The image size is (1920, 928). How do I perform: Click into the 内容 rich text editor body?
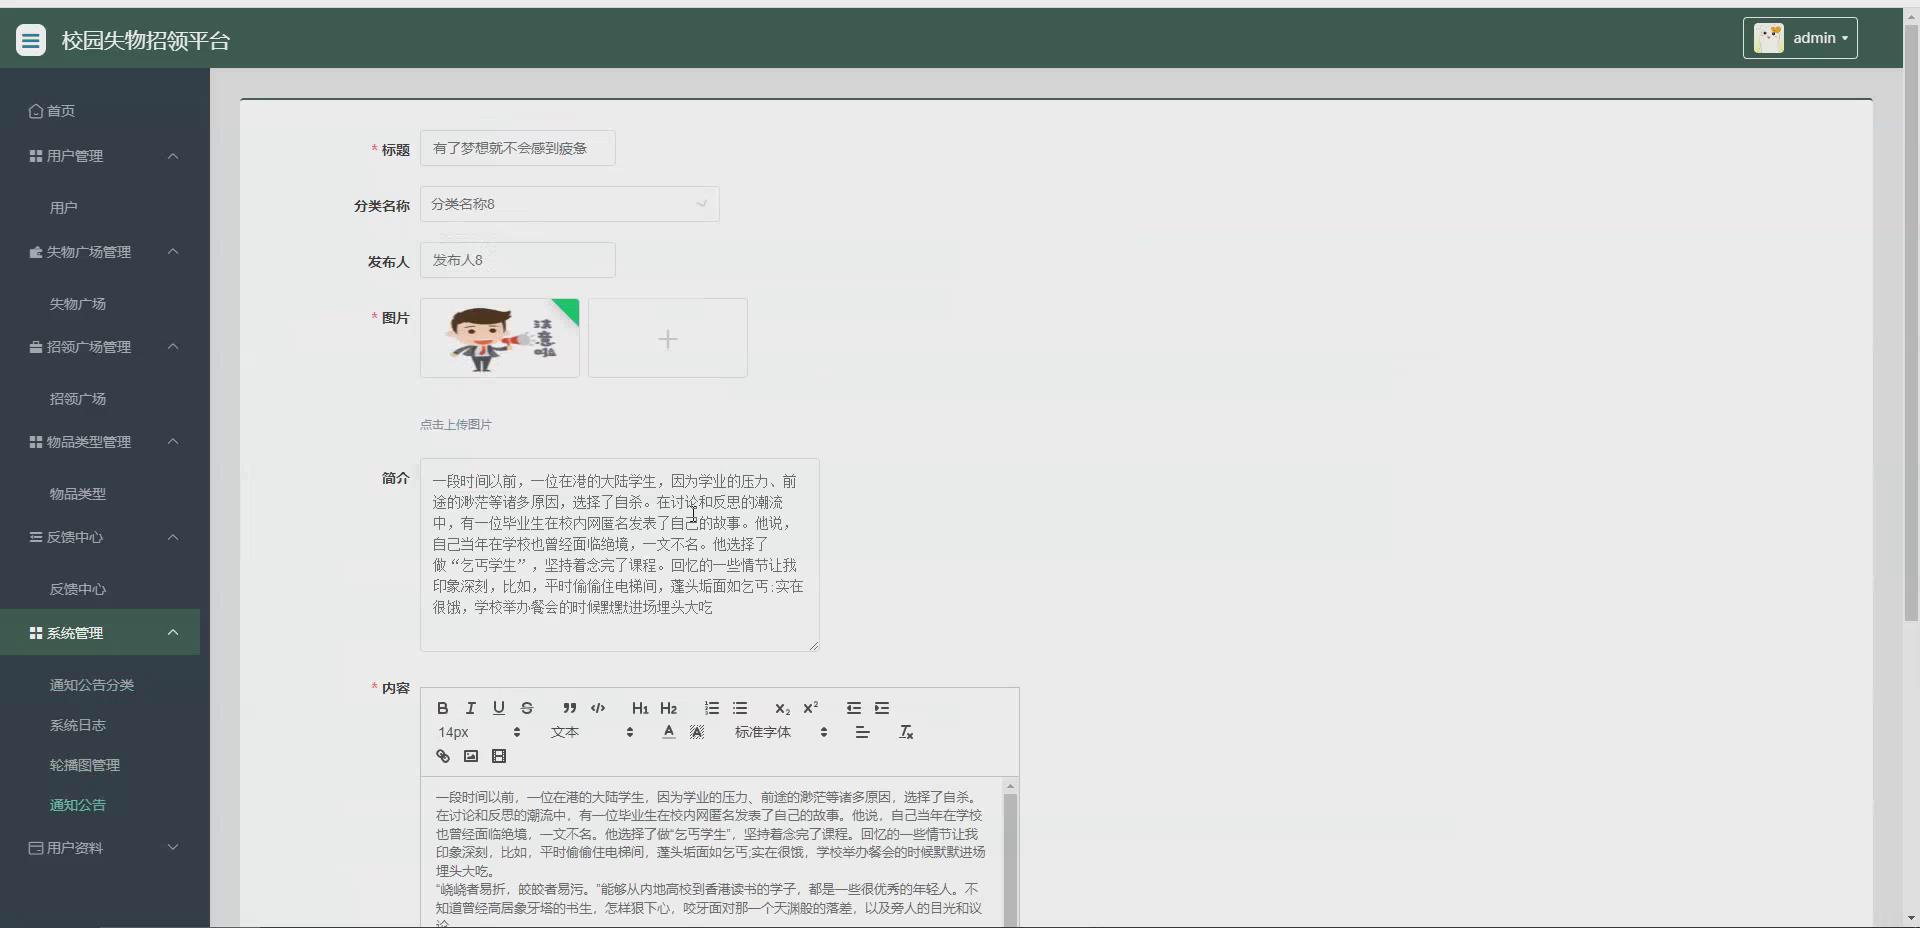[x=712, y=852]
